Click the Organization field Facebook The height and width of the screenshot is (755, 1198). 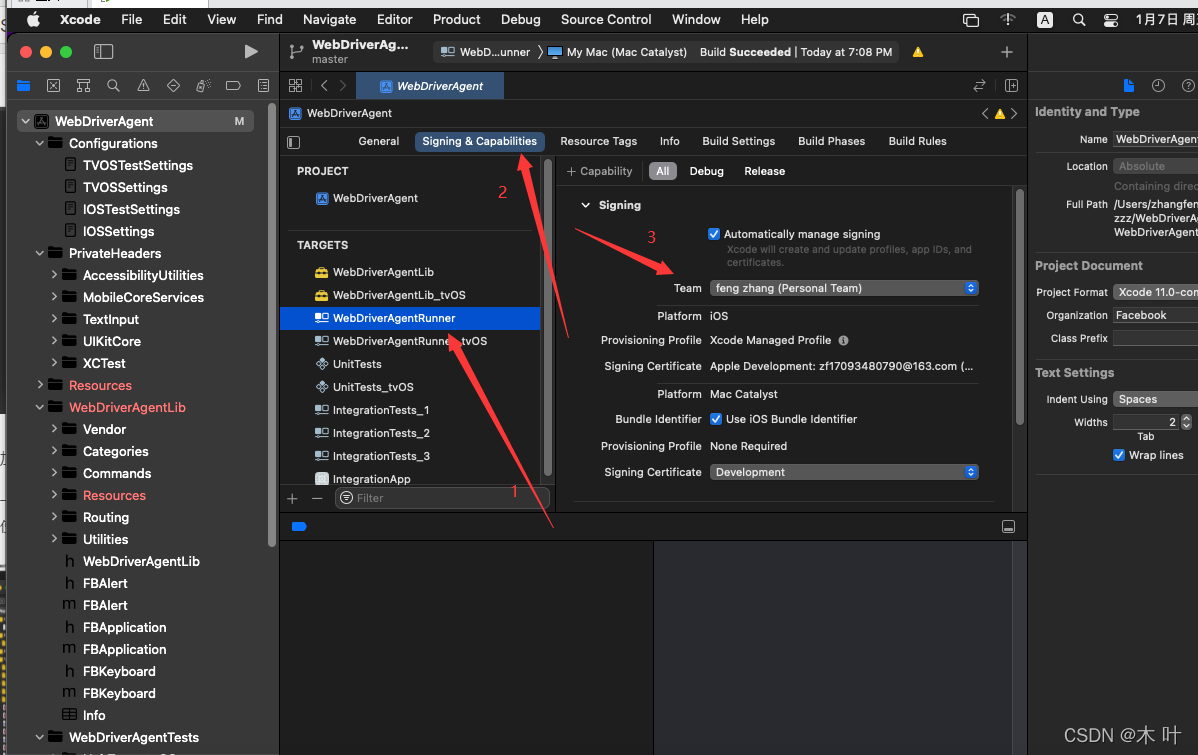[x=1154, y=315]
